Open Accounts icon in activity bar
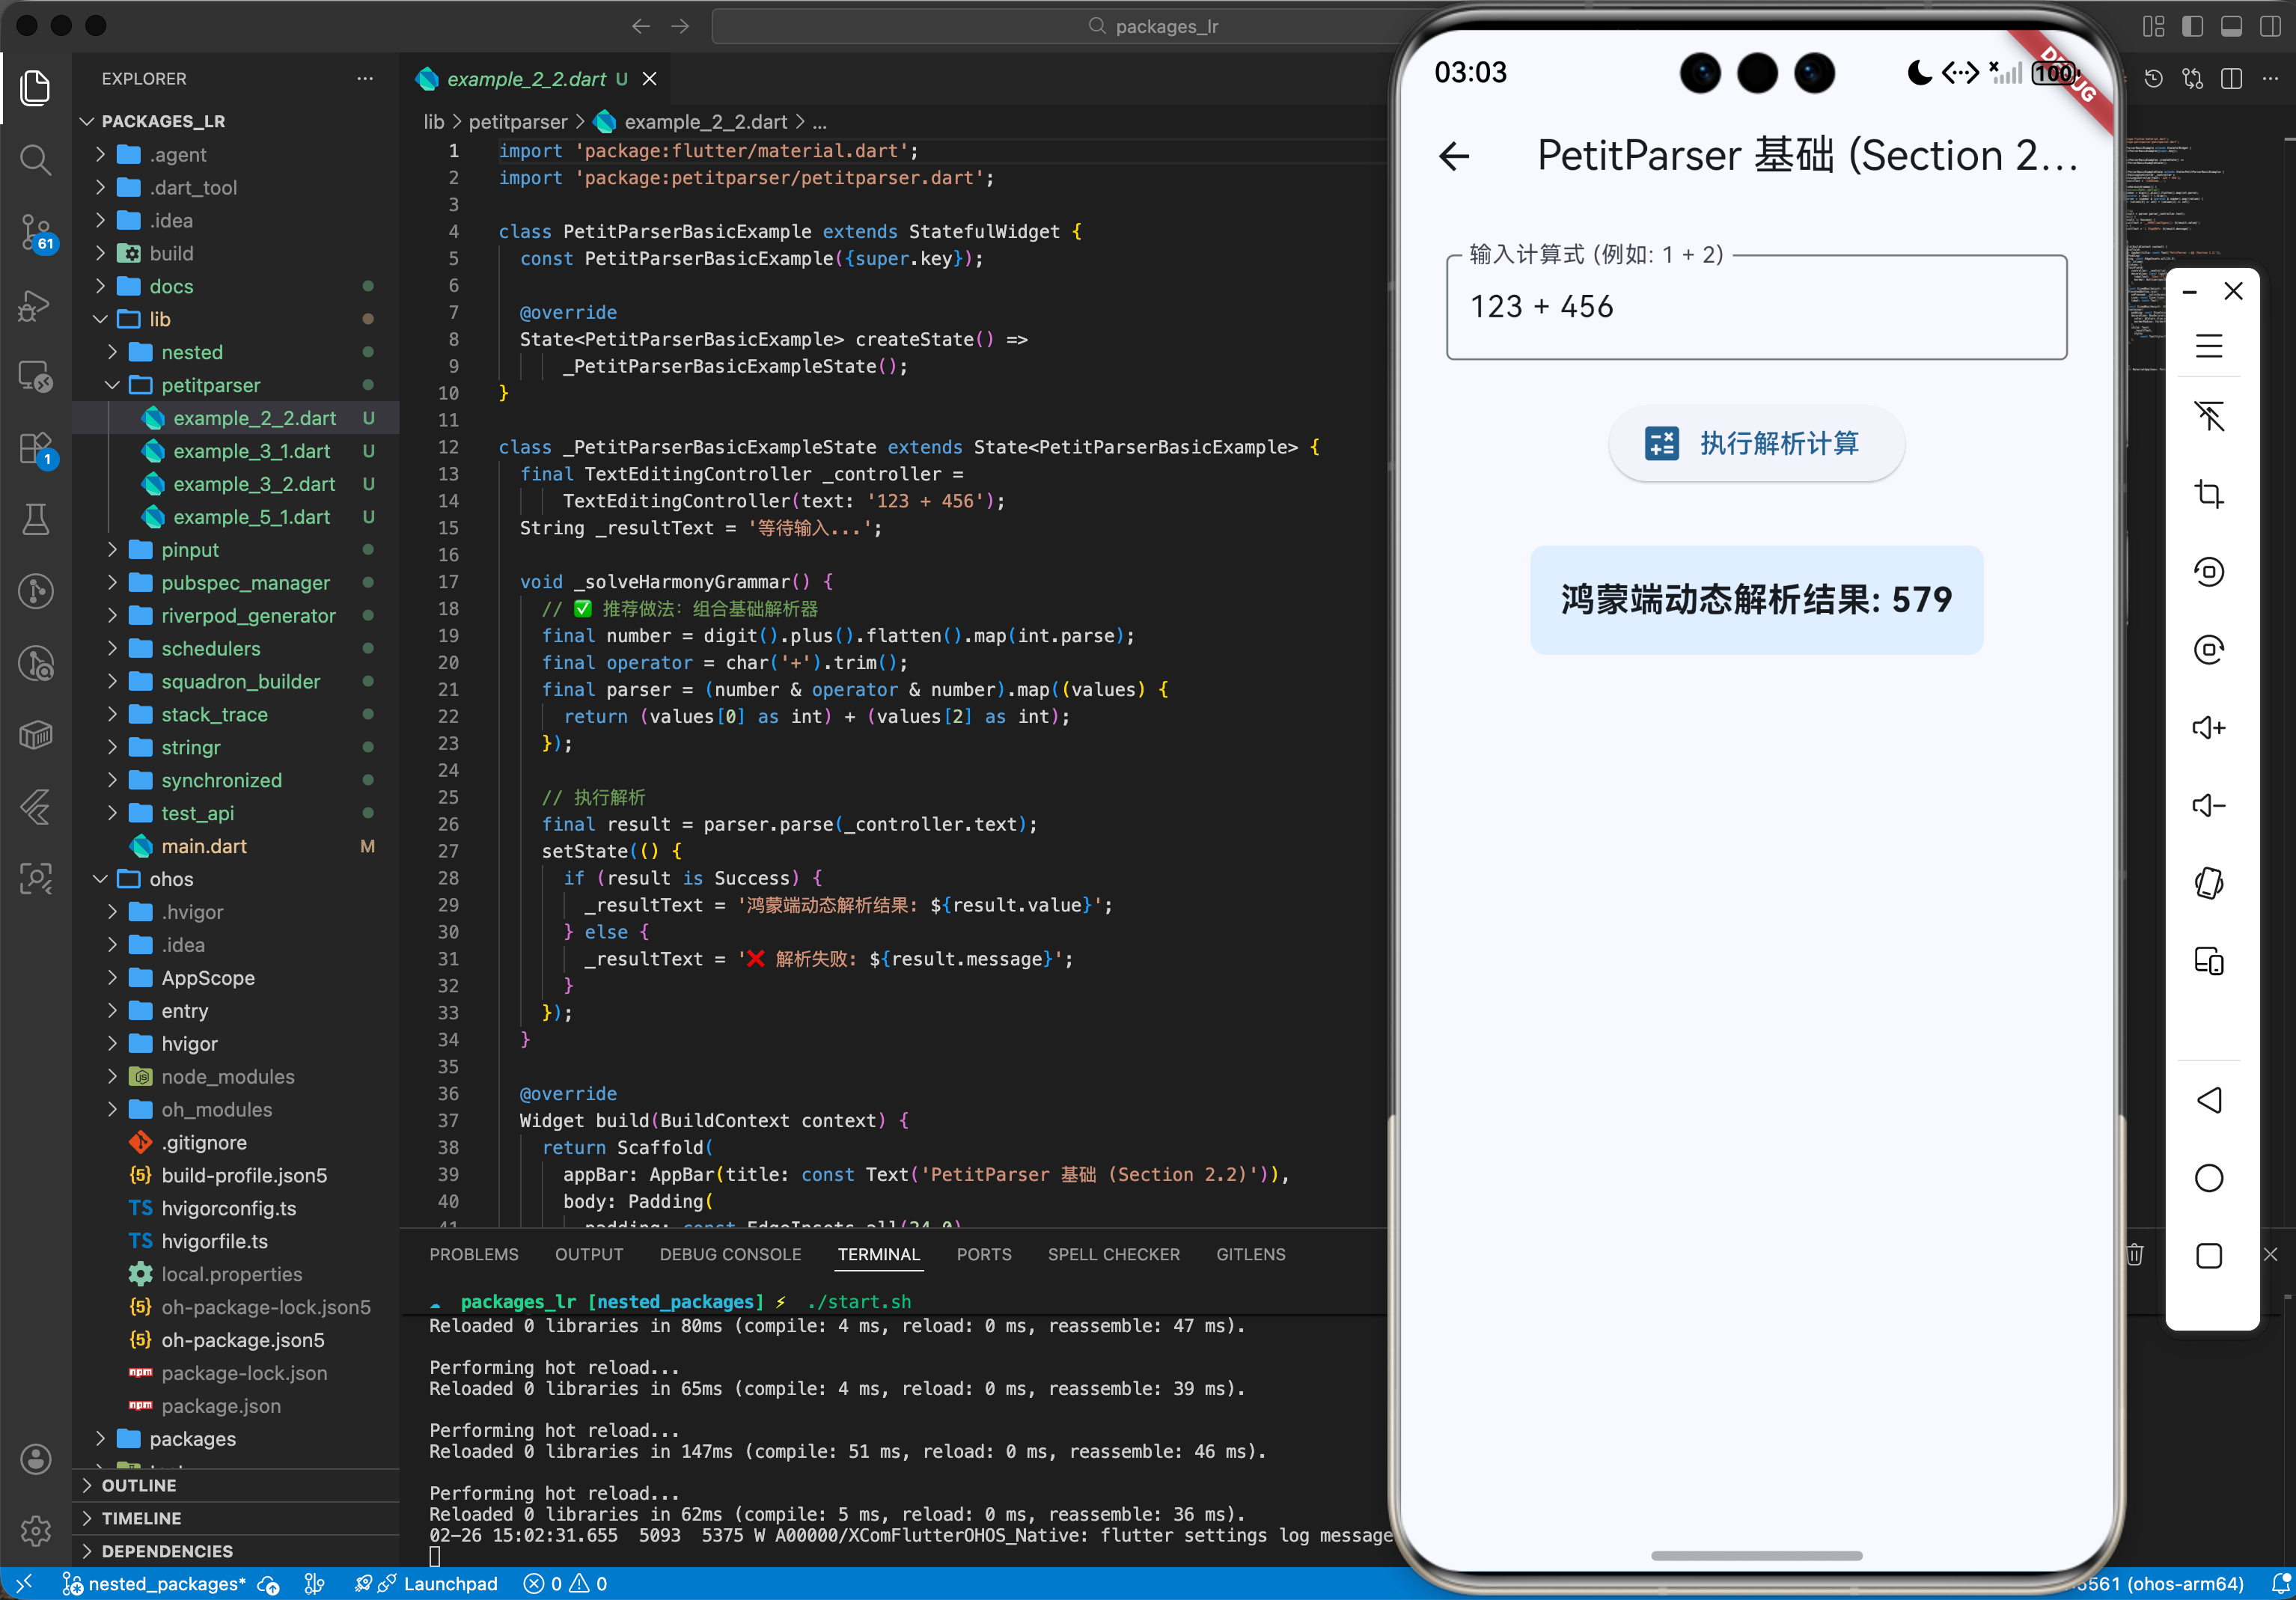 coord(36,1459)
